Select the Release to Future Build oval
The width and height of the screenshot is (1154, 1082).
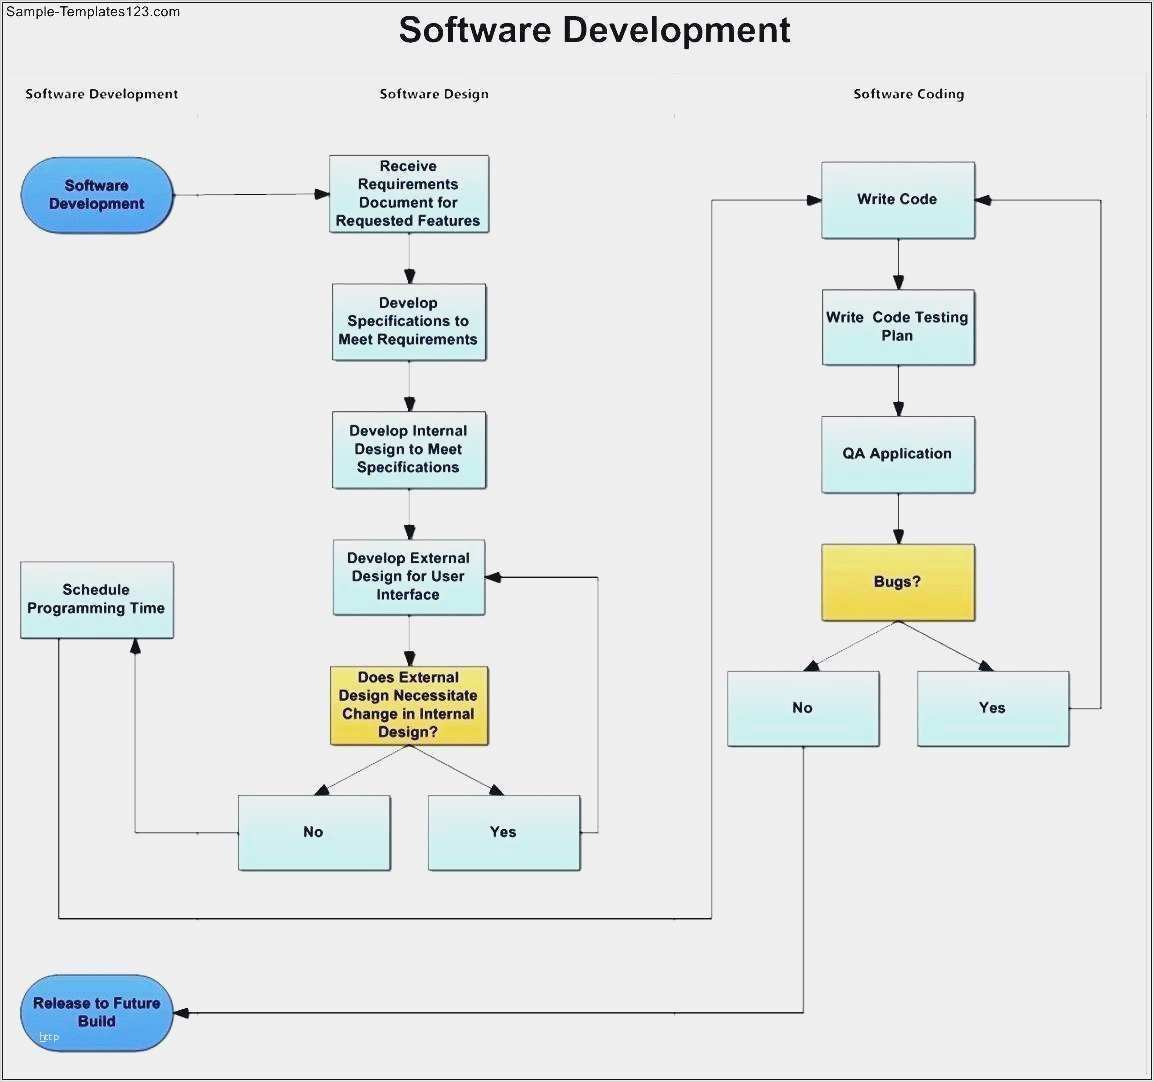pos(97,1012)
